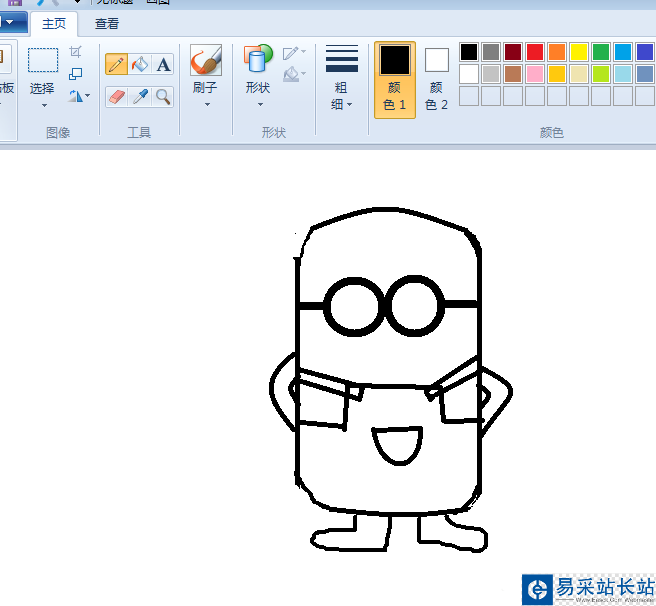Screen dimensions: 656x606
Task: Pick the brown color swatch
Action: pyautogui.click(x=513, y=74)
